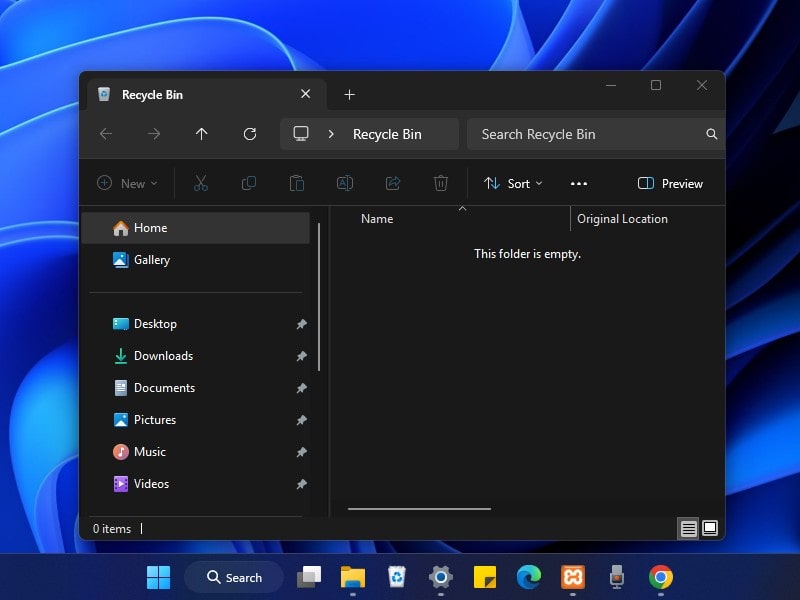The image size is (800, 600).
Task: Add a new tab with plus button
Action: tap(349, 94)
